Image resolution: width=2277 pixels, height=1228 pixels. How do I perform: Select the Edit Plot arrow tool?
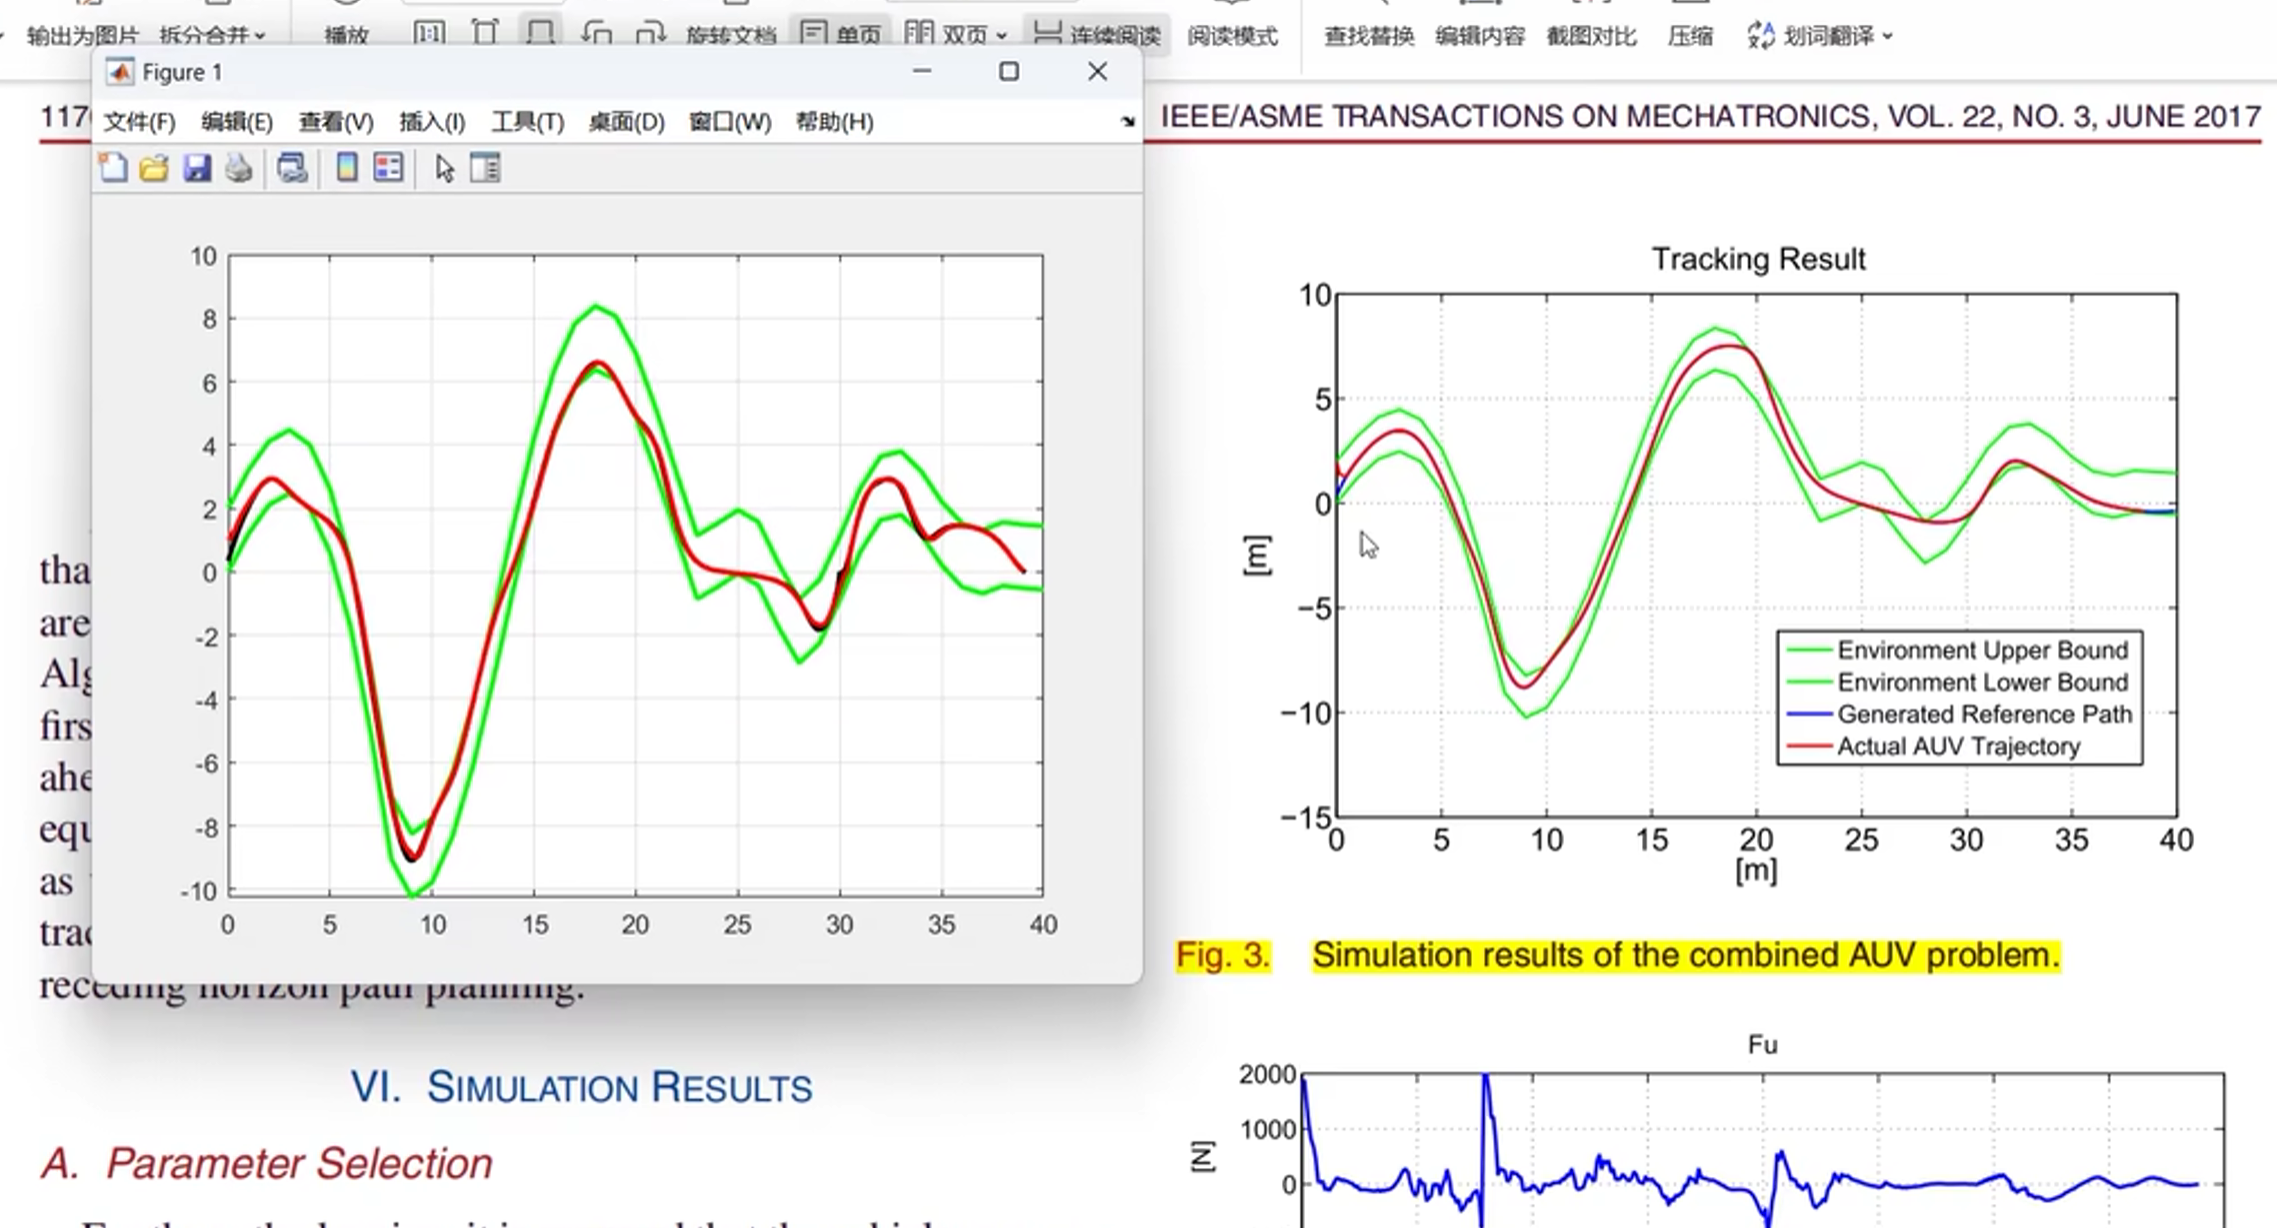click(445, 168)
